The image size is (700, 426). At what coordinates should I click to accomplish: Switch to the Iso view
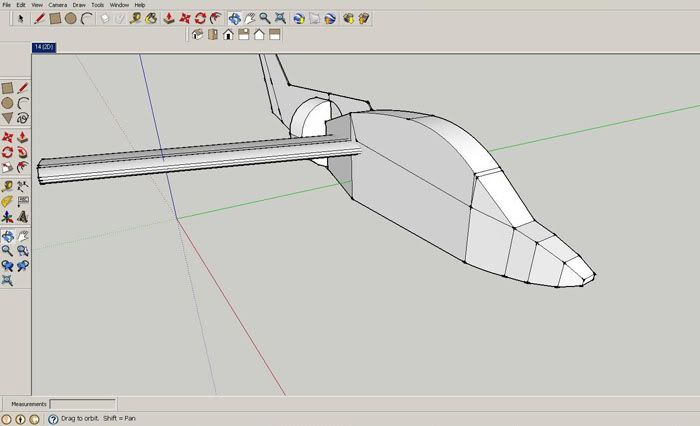click(197, 34)
